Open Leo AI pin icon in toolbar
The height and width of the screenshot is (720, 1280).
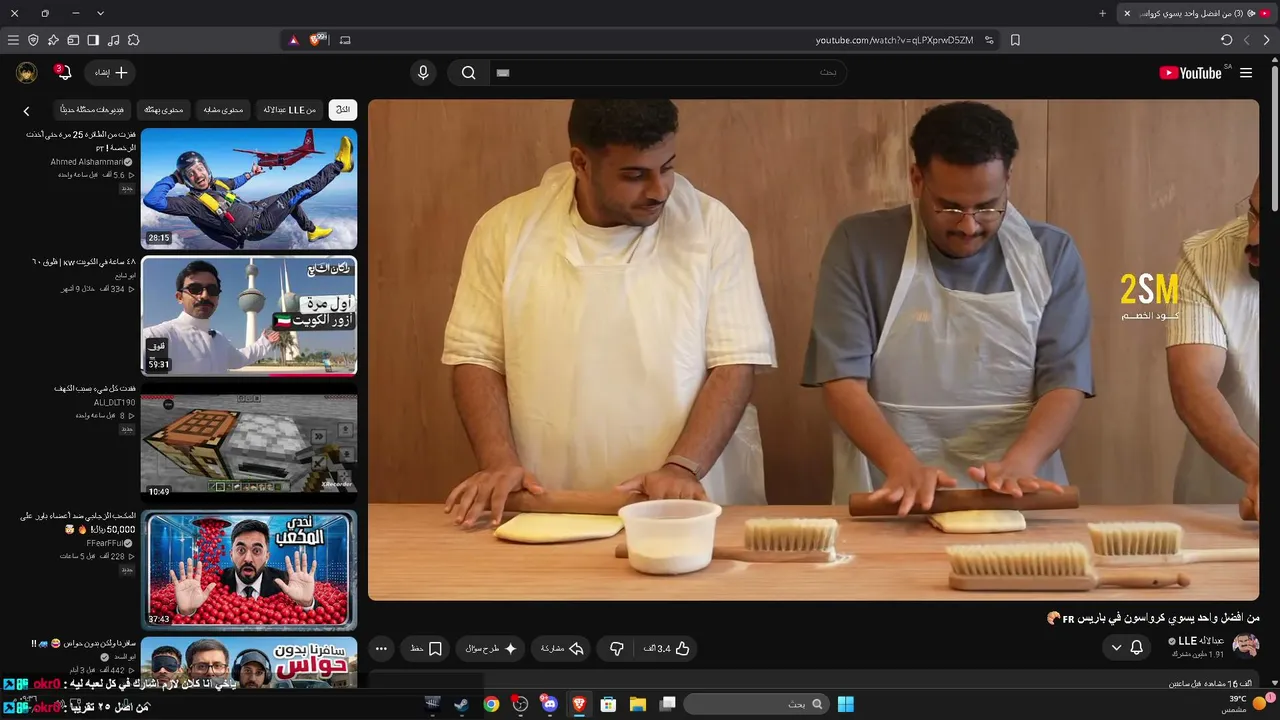tap(53, 40)
